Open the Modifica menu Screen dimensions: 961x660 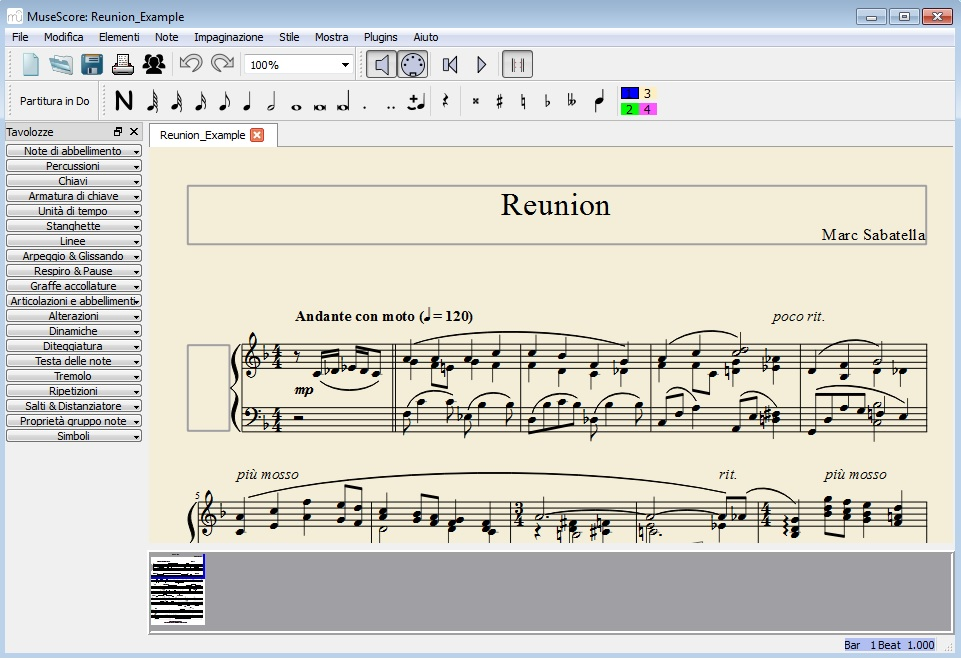(64, 37)
